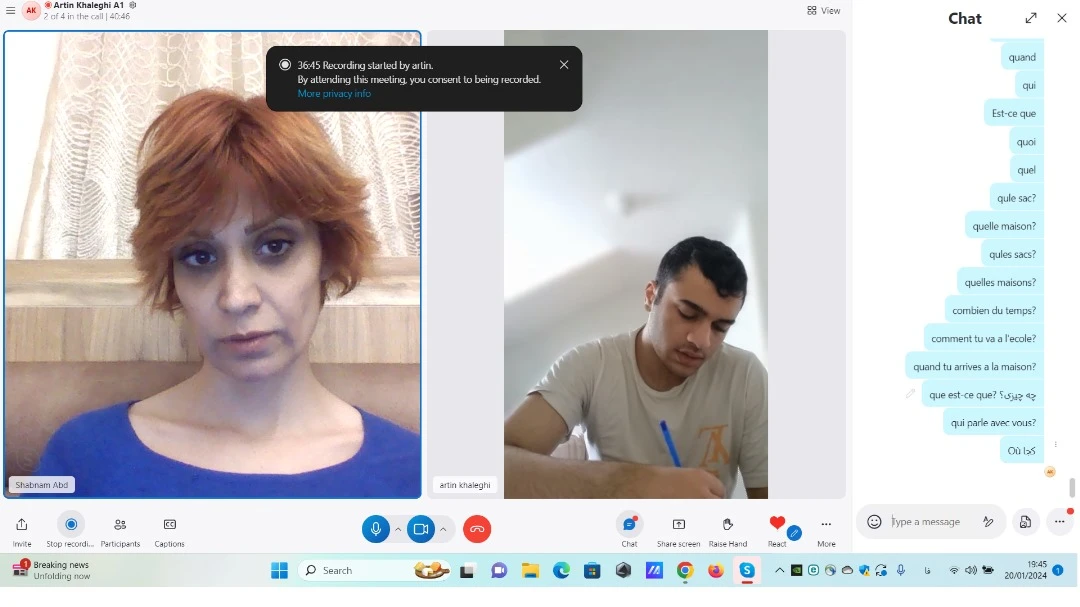Open the Participants panel
Screen dimensions: 1080x607
pos(120,525)
